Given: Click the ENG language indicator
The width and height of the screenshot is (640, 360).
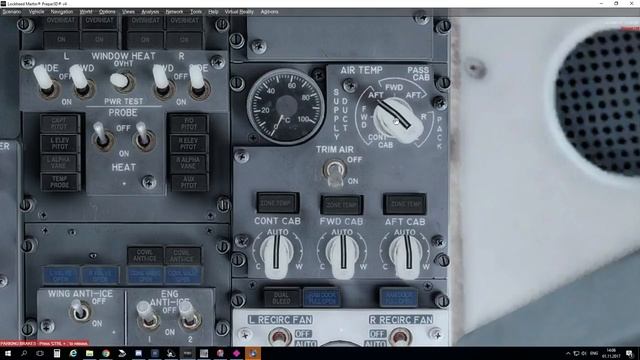Looking at the screenshot, I should pyautogui.click(x=594, y=353).
